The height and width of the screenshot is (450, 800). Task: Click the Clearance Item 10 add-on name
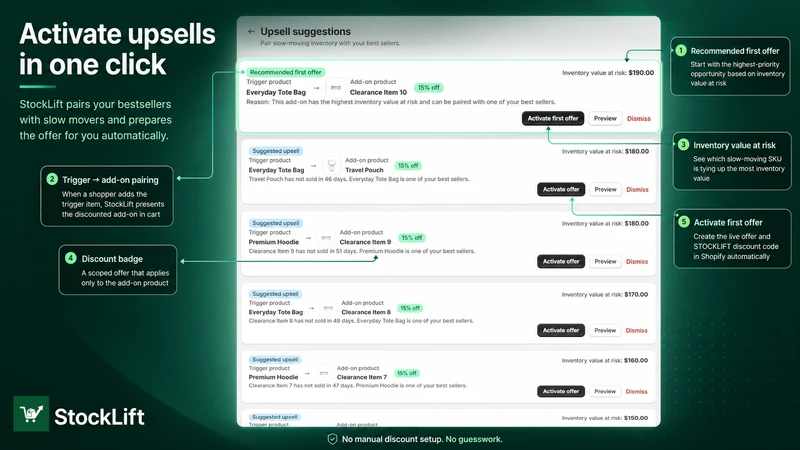[x=378, y=92]
